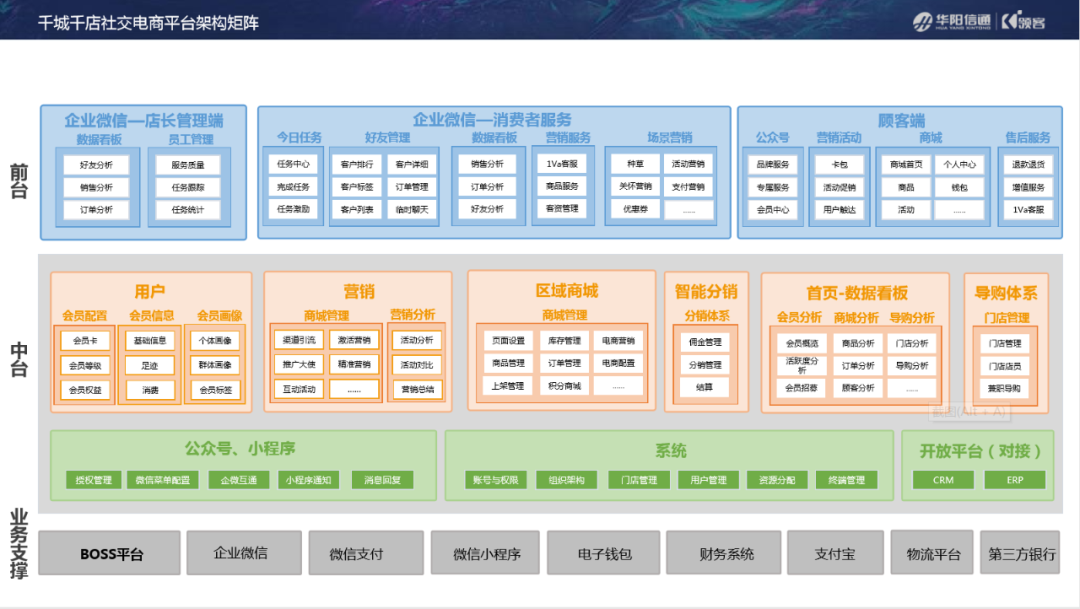Select the 卡包 box under 营销活动
This screenshot has width=1080, height=609.
click(x=840, y=165)
